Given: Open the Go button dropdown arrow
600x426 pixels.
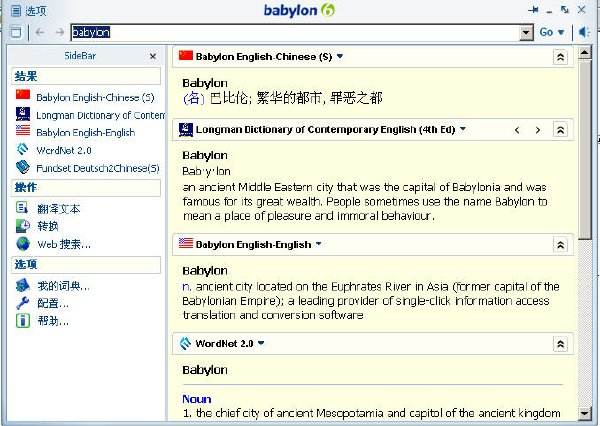Looking at the screenshot, I should coord(561,33).
